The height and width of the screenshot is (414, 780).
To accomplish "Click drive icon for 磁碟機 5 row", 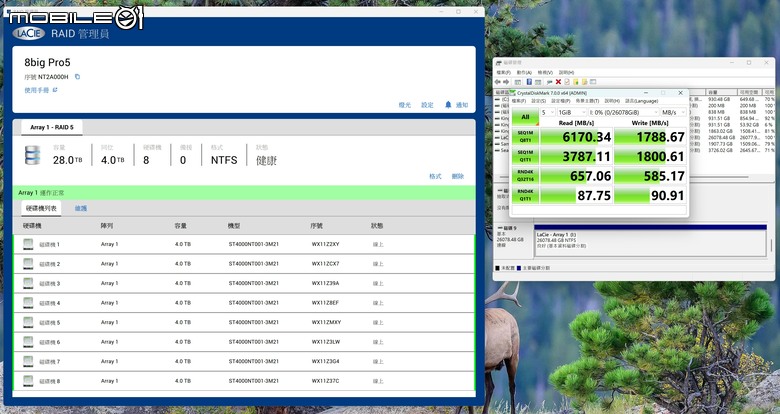I will [x=28, y=322].
